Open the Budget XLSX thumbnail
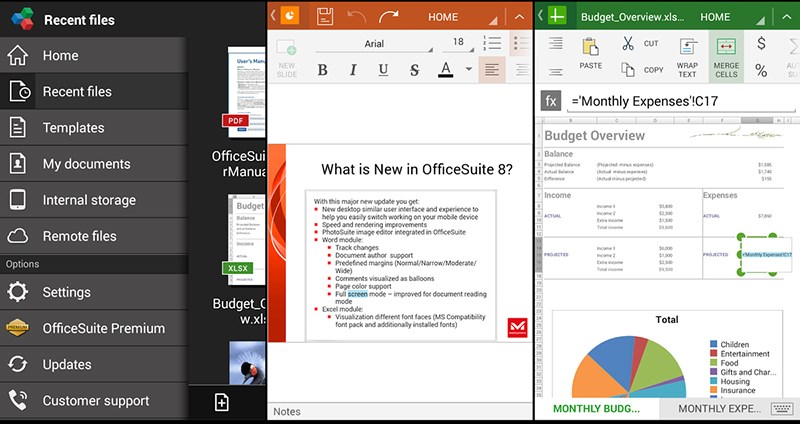The width and height of the screenshot is (800, 424). (x=246, y=240)
